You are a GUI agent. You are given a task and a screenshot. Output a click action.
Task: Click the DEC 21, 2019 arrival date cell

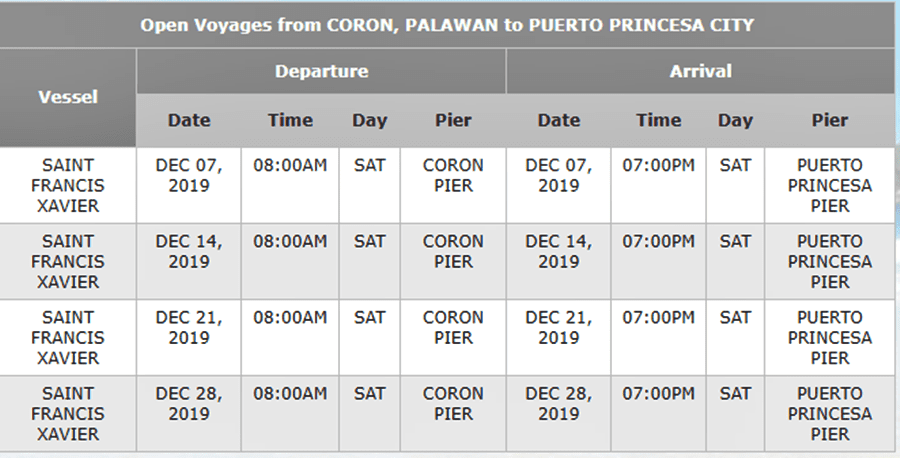click(x=558, y=327)
